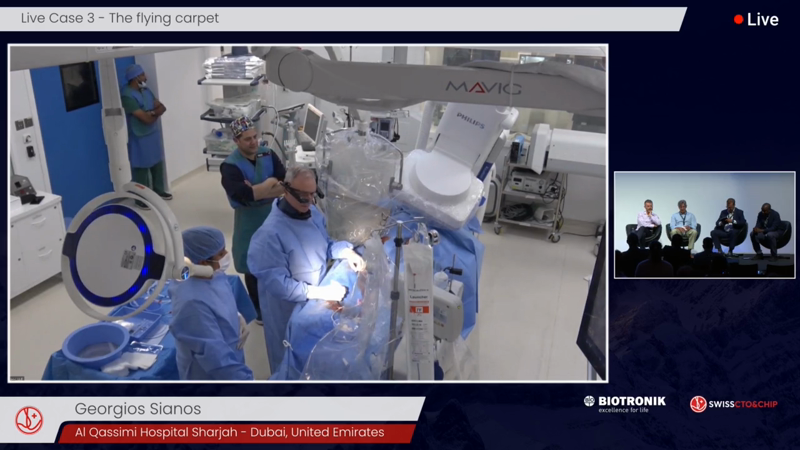Click the blue basin on the instrument table

click(94, 342)
